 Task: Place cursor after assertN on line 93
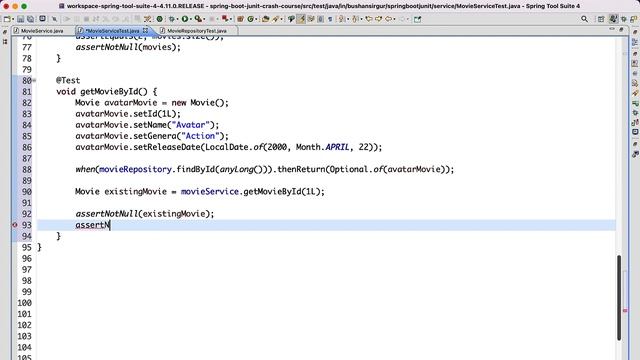[110, 225]
